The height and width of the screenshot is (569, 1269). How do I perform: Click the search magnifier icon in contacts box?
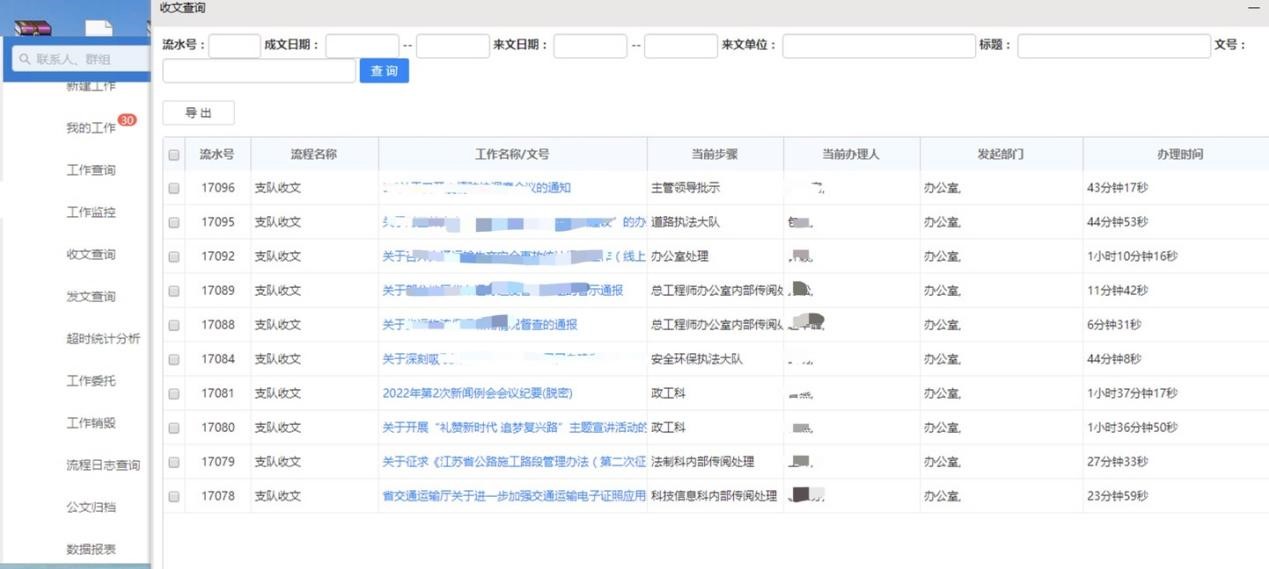25,60
